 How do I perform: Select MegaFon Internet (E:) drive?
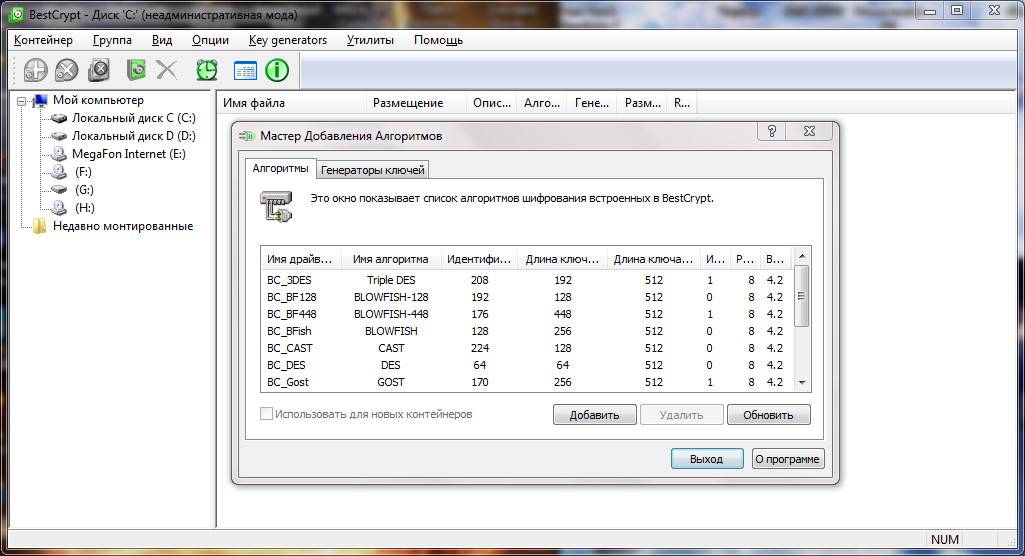point(128,154)
